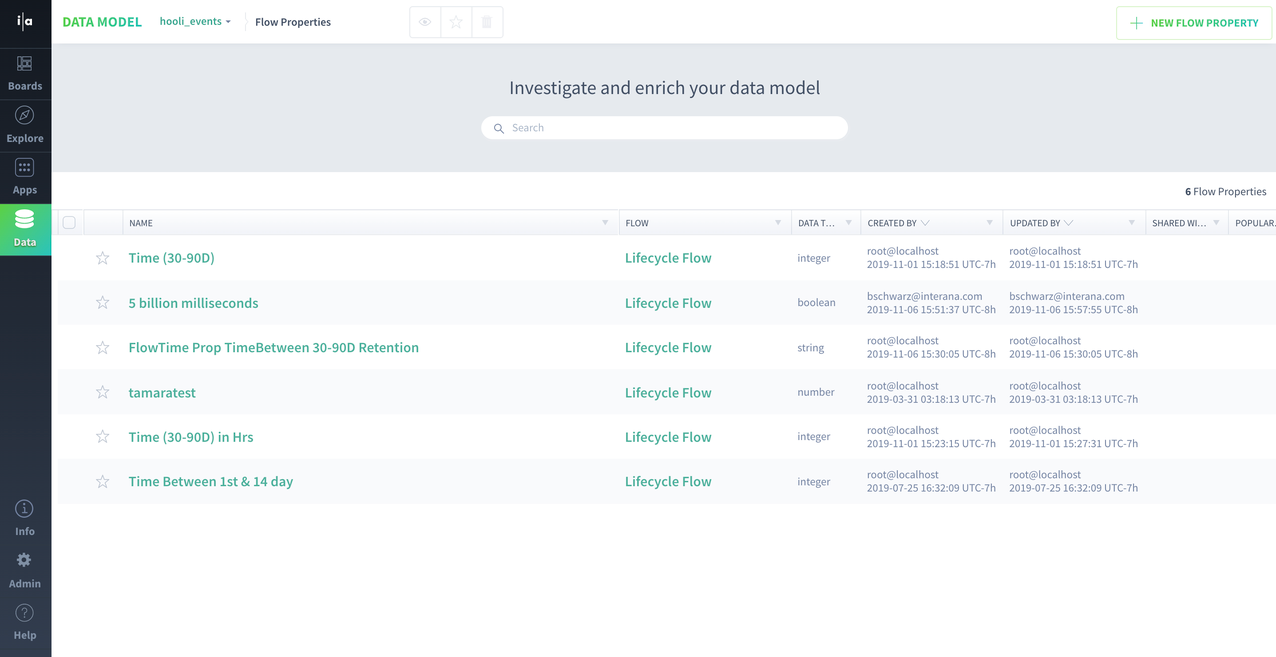The width and height of the screenshot is (1276, 657).
Task: Open the Time (30-90D) property link
Action: pyautogui.click(x=171, y=258)
